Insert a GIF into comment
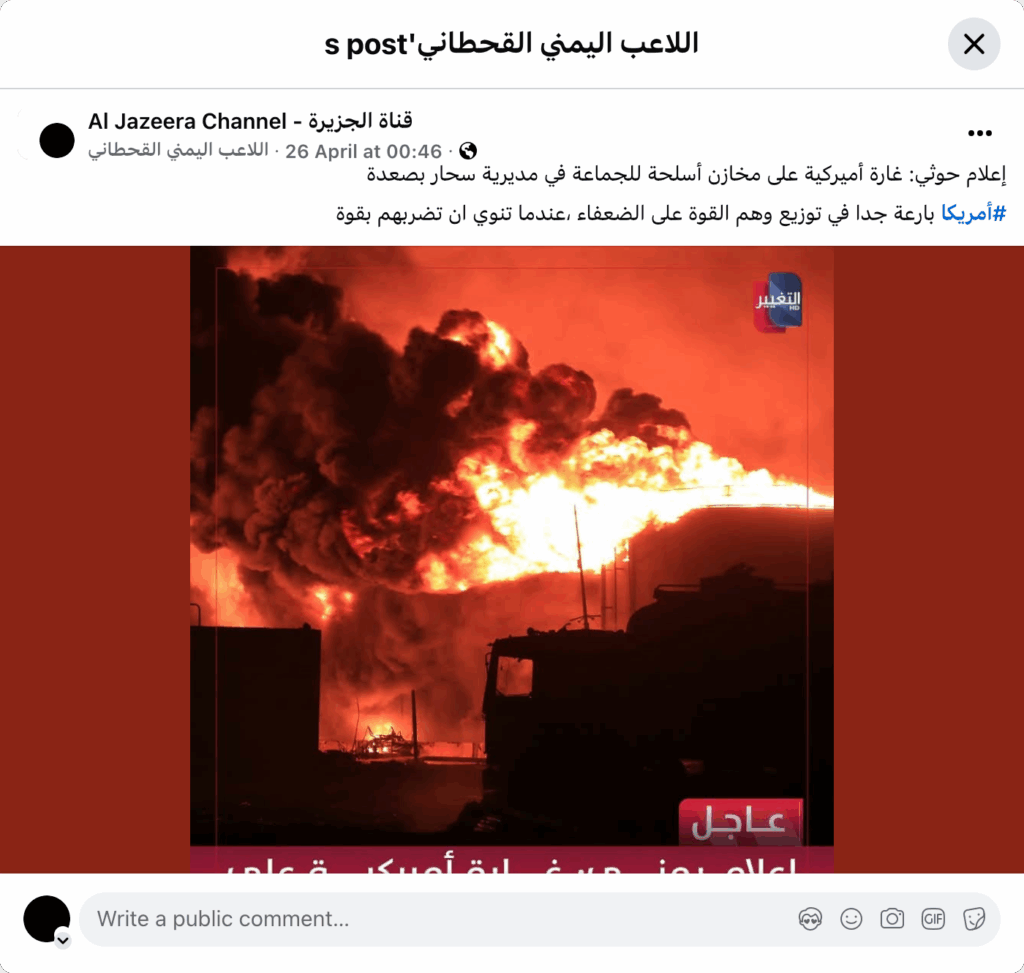The image size is (1024, 973). 933,919
